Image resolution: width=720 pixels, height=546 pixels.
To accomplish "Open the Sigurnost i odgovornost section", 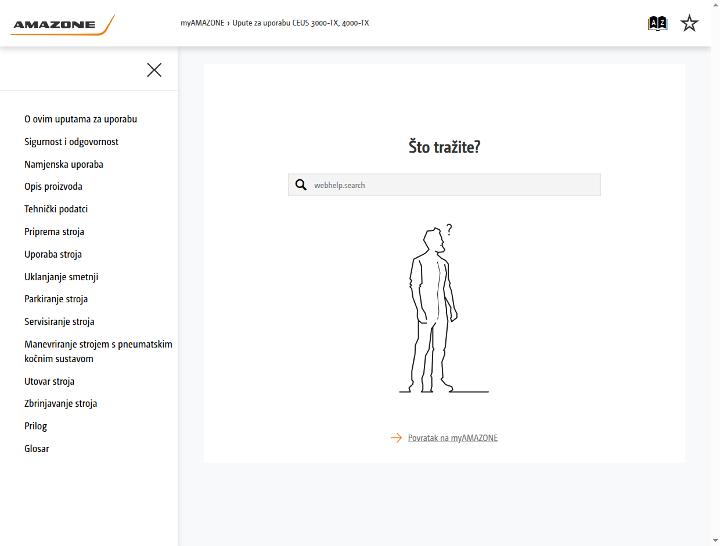I will (x=71, y=142).
